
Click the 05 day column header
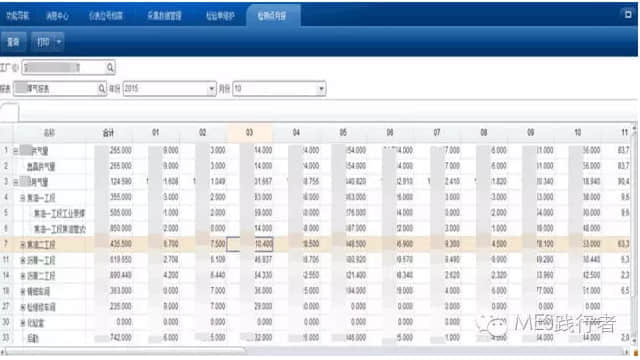click(343, 133)
